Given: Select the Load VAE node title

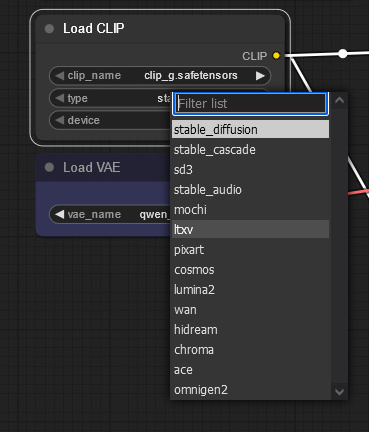Looking at the screenshot, I should click(x=92, y=167).
